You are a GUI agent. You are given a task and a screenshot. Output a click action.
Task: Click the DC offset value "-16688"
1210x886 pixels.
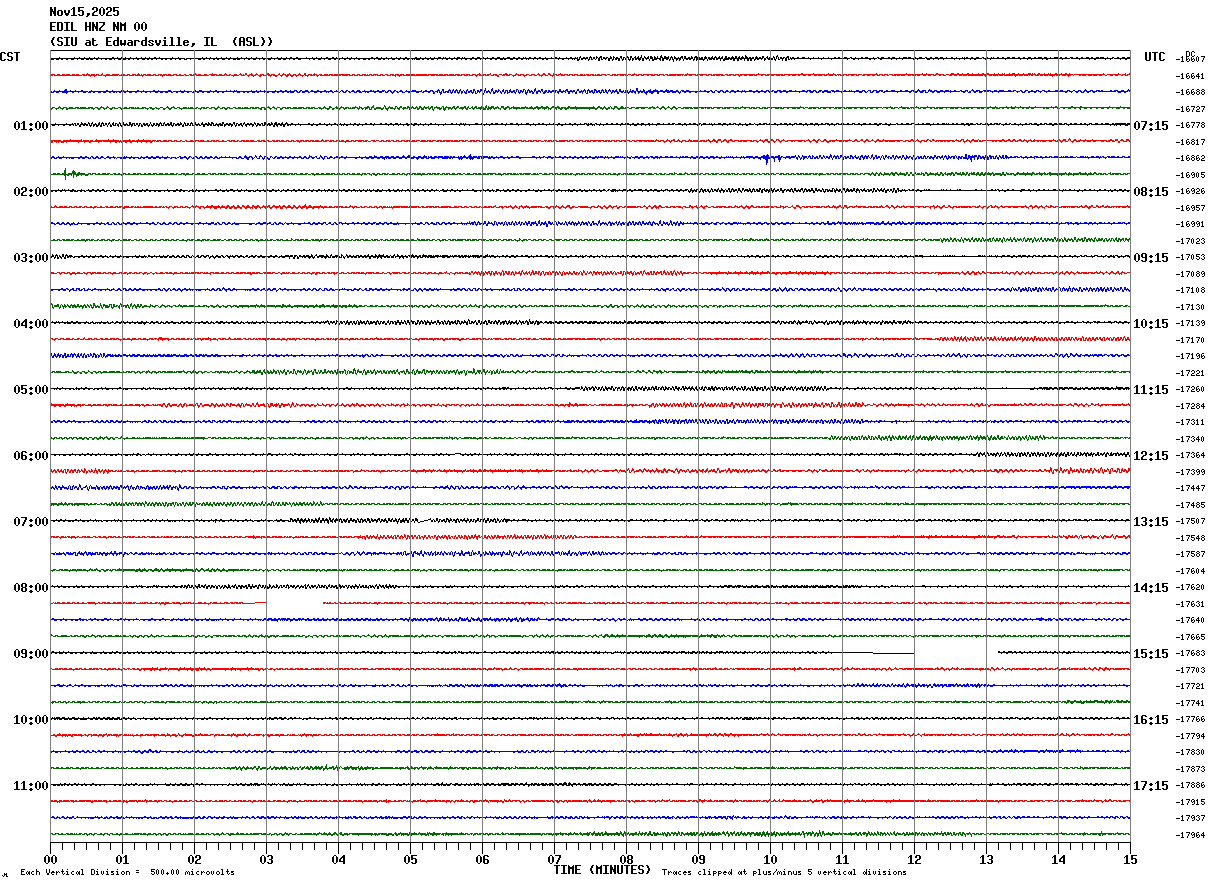(x=1191, y=92)
